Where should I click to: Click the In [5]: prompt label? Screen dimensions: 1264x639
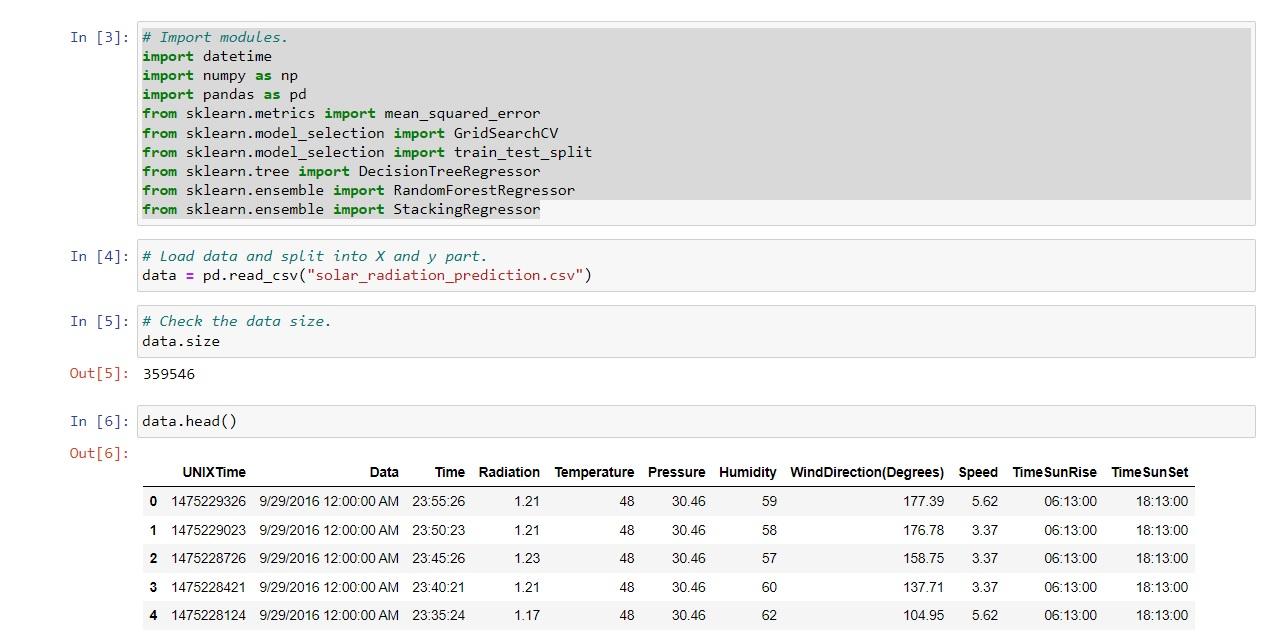[x=99, y=321]
